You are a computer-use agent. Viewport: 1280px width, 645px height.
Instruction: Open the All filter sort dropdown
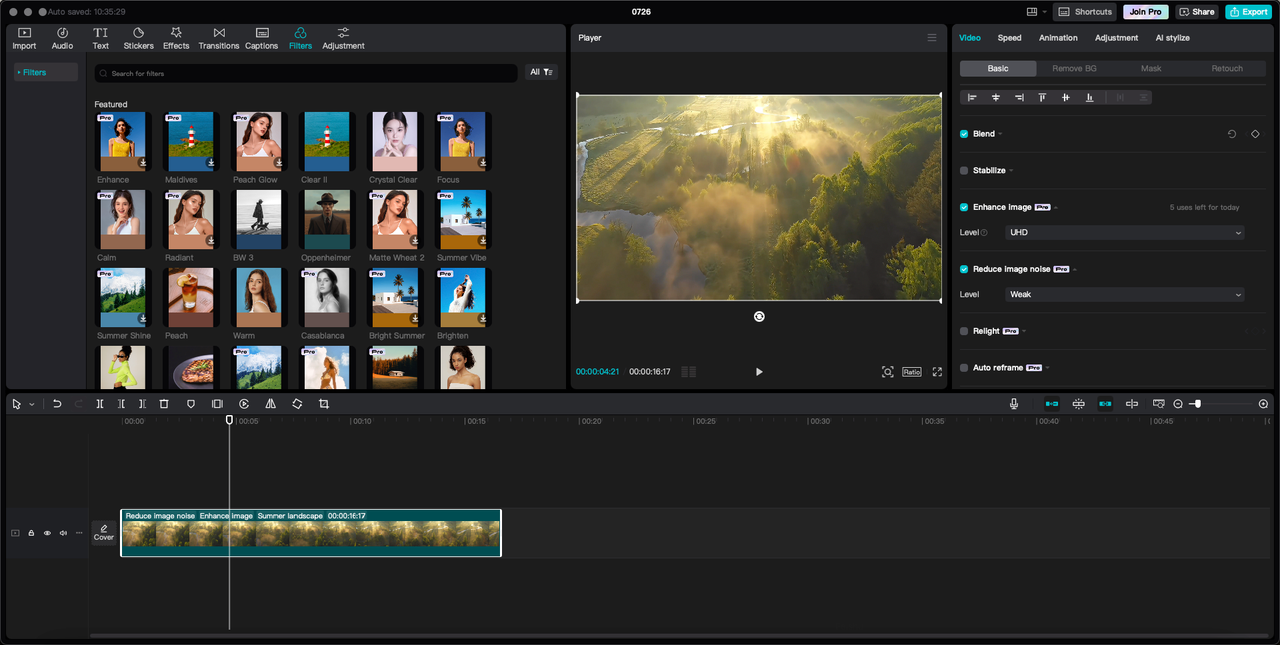(542, 72)
